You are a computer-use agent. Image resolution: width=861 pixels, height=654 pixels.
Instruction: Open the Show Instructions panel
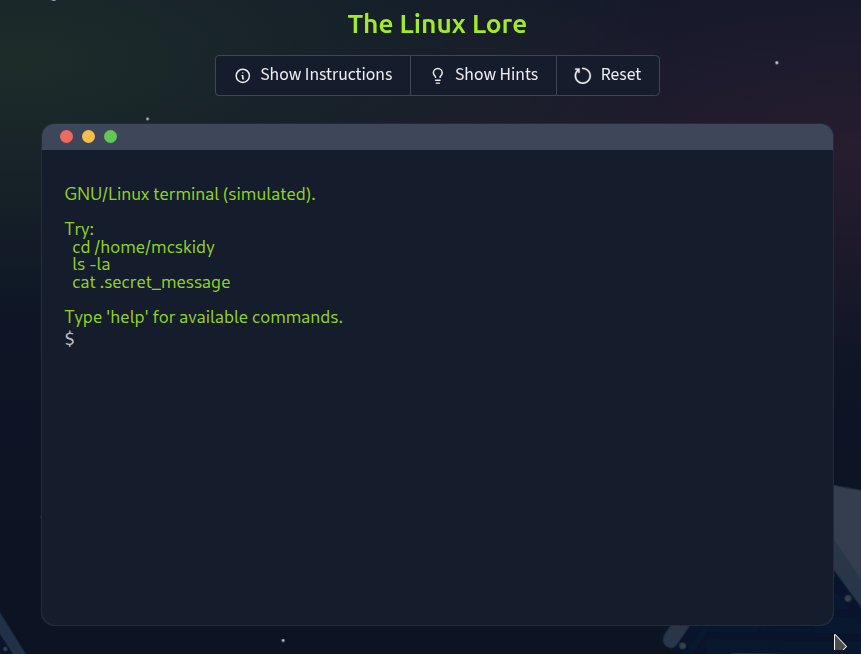pos(313,75)
